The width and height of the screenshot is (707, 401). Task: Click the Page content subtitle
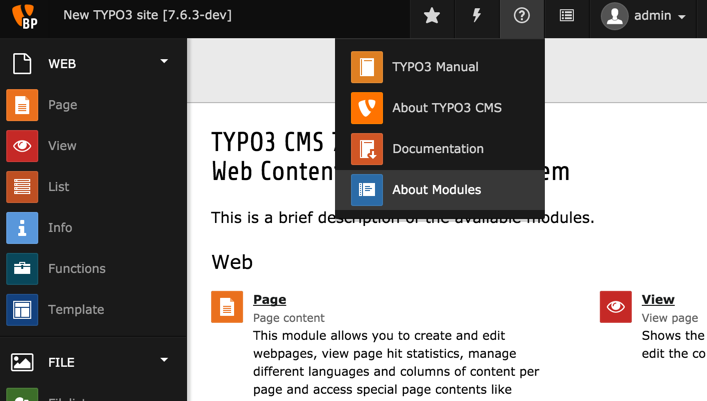click(x=289, y=318)
